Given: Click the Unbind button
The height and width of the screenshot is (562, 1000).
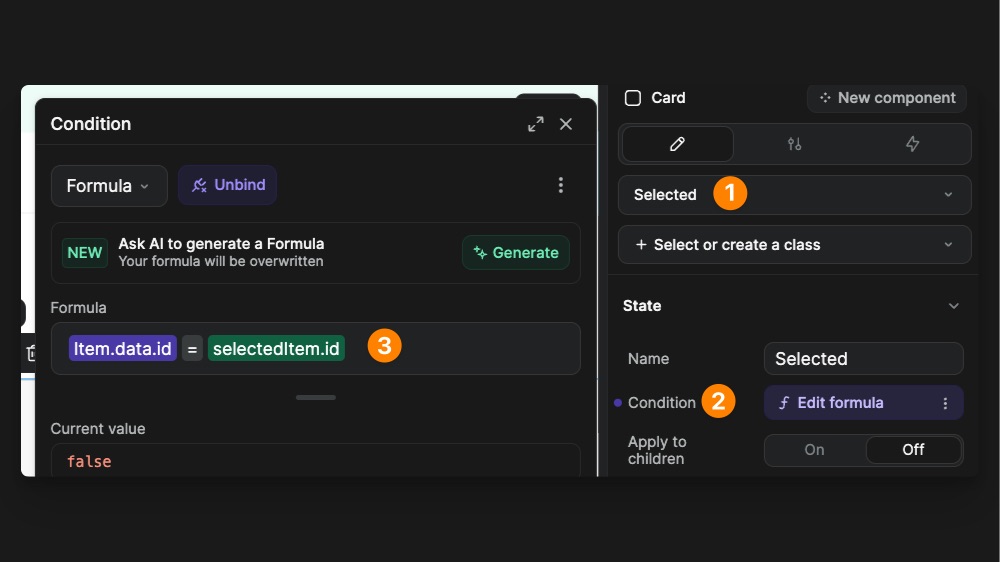Looking at the screenshot, I should pos(228,185).
